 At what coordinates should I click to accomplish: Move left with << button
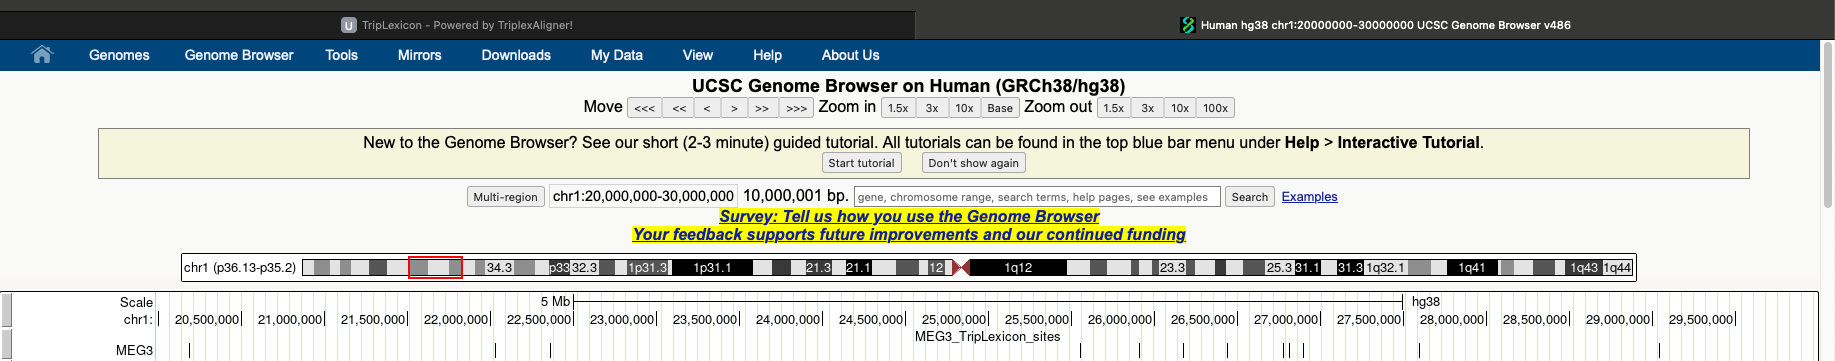pos(679,108)
